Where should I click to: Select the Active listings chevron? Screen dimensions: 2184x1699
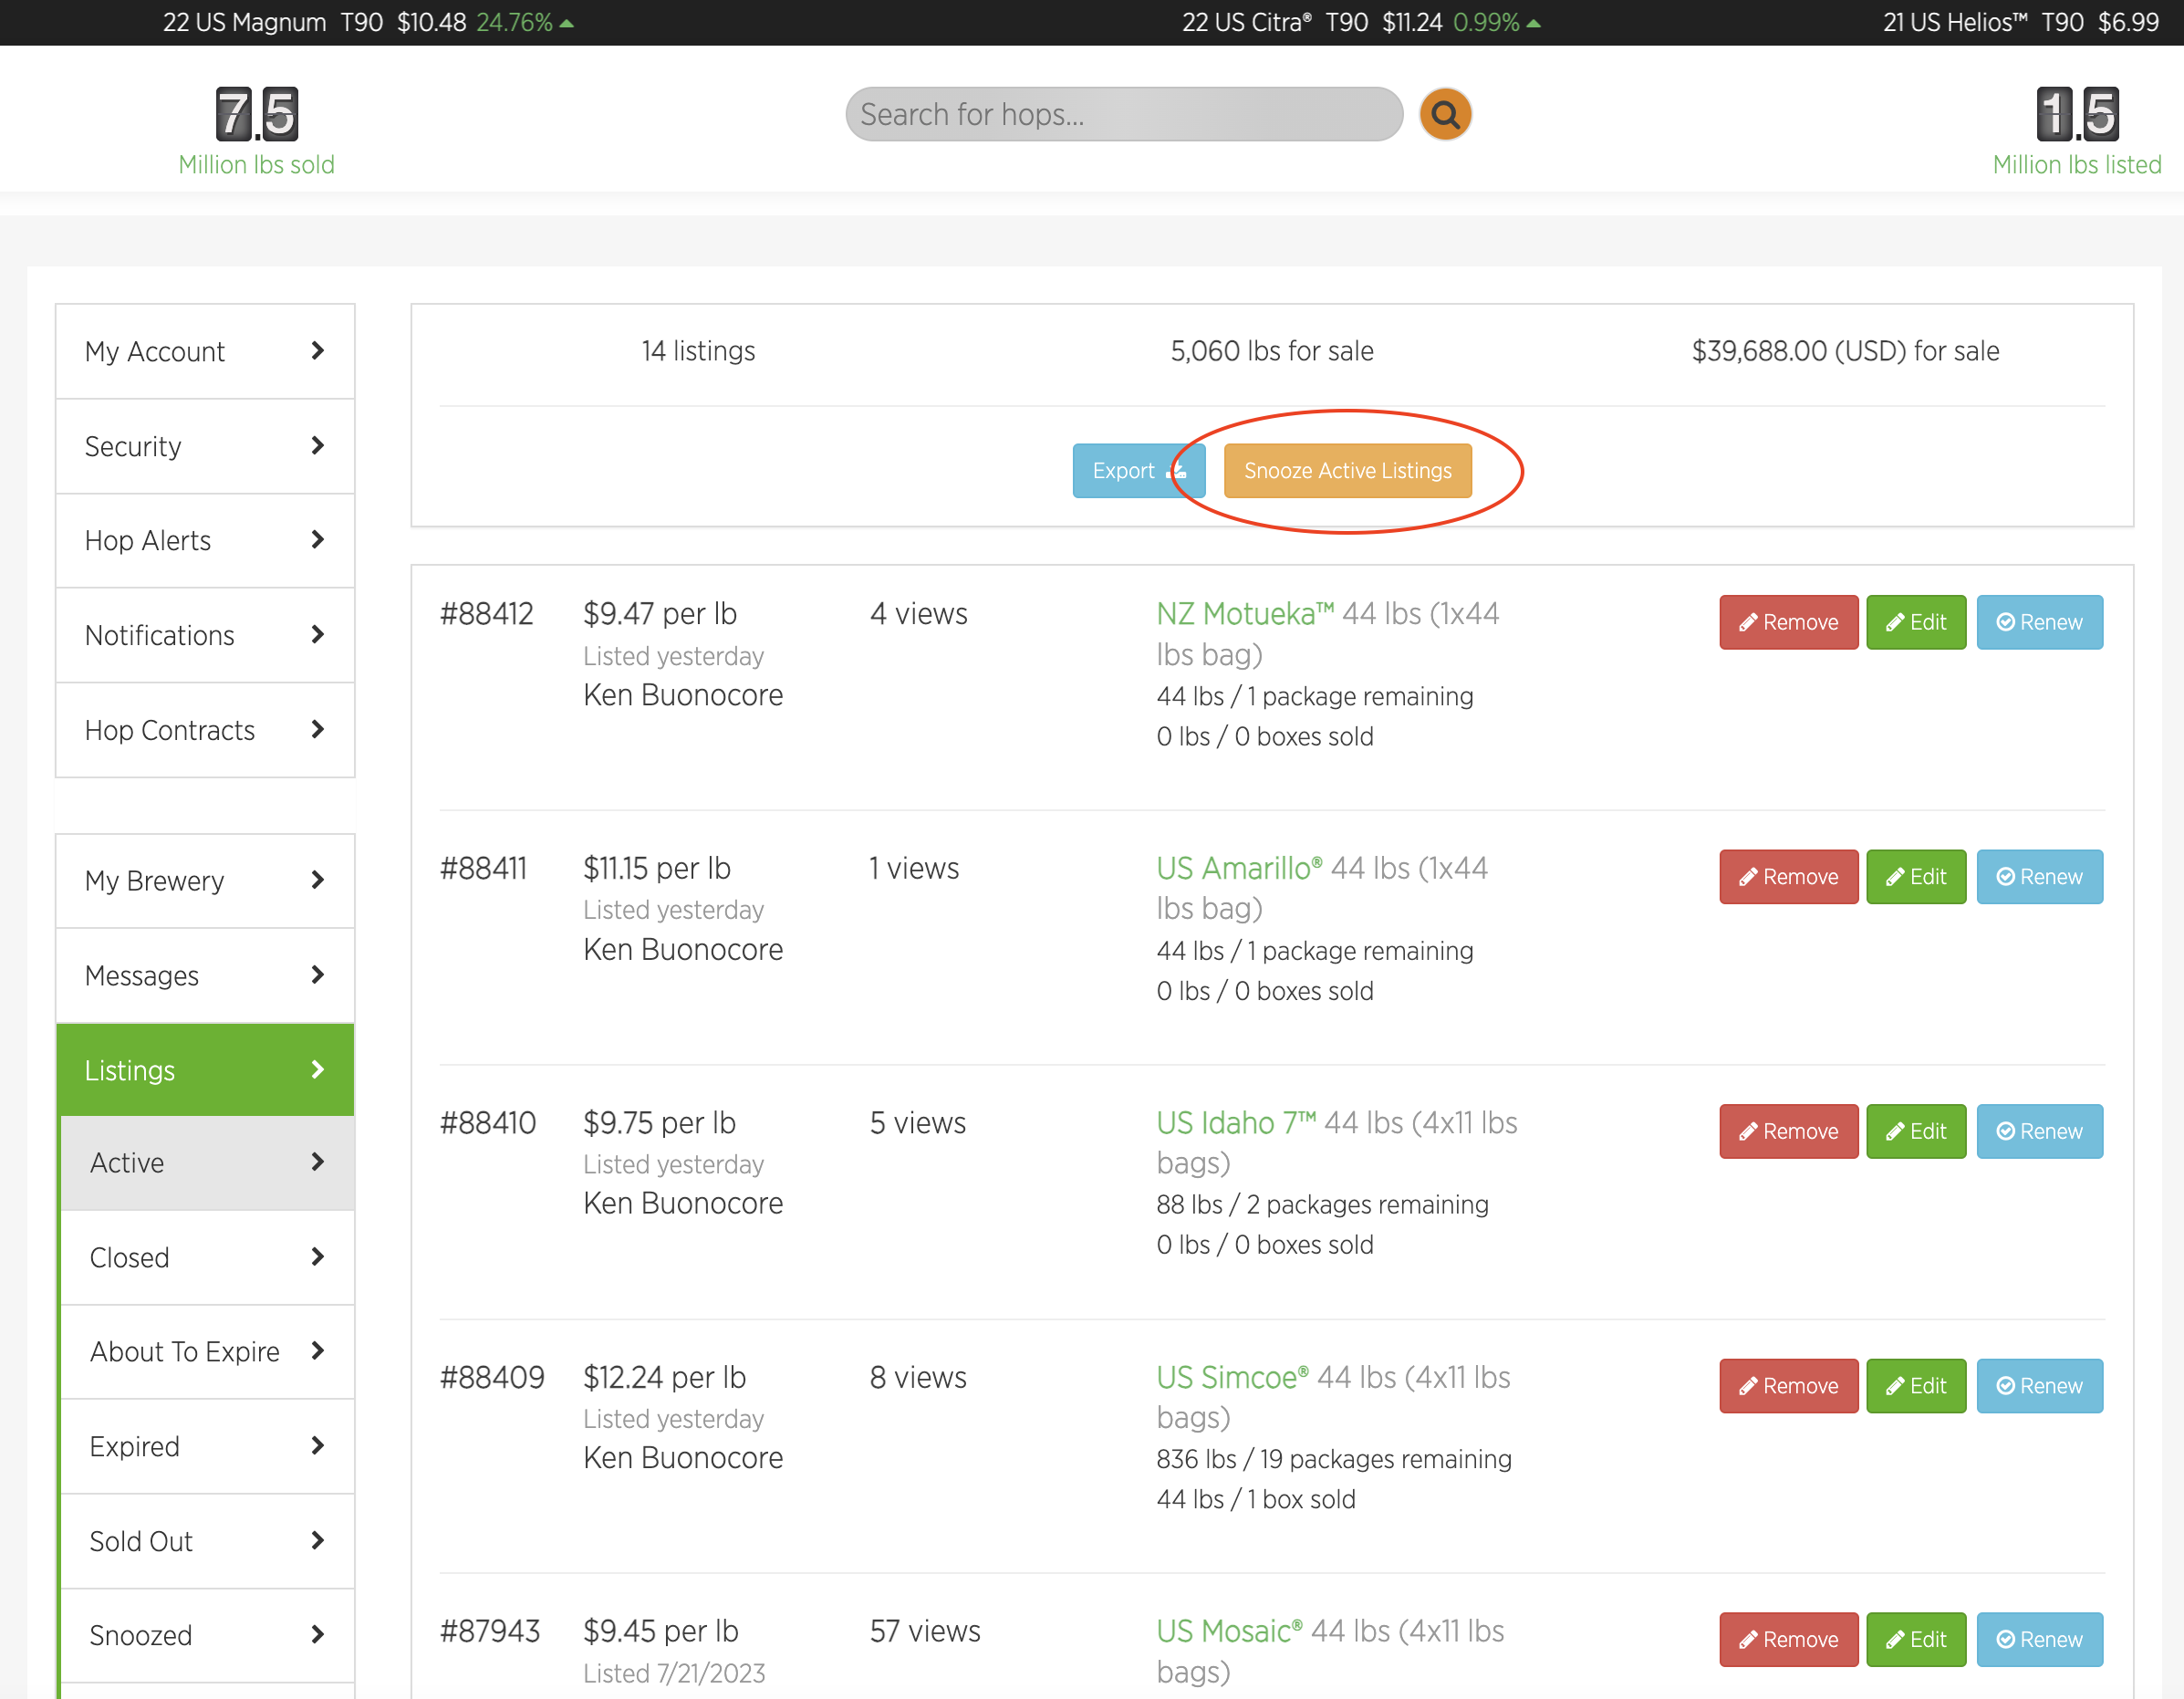coord(318,1162)
